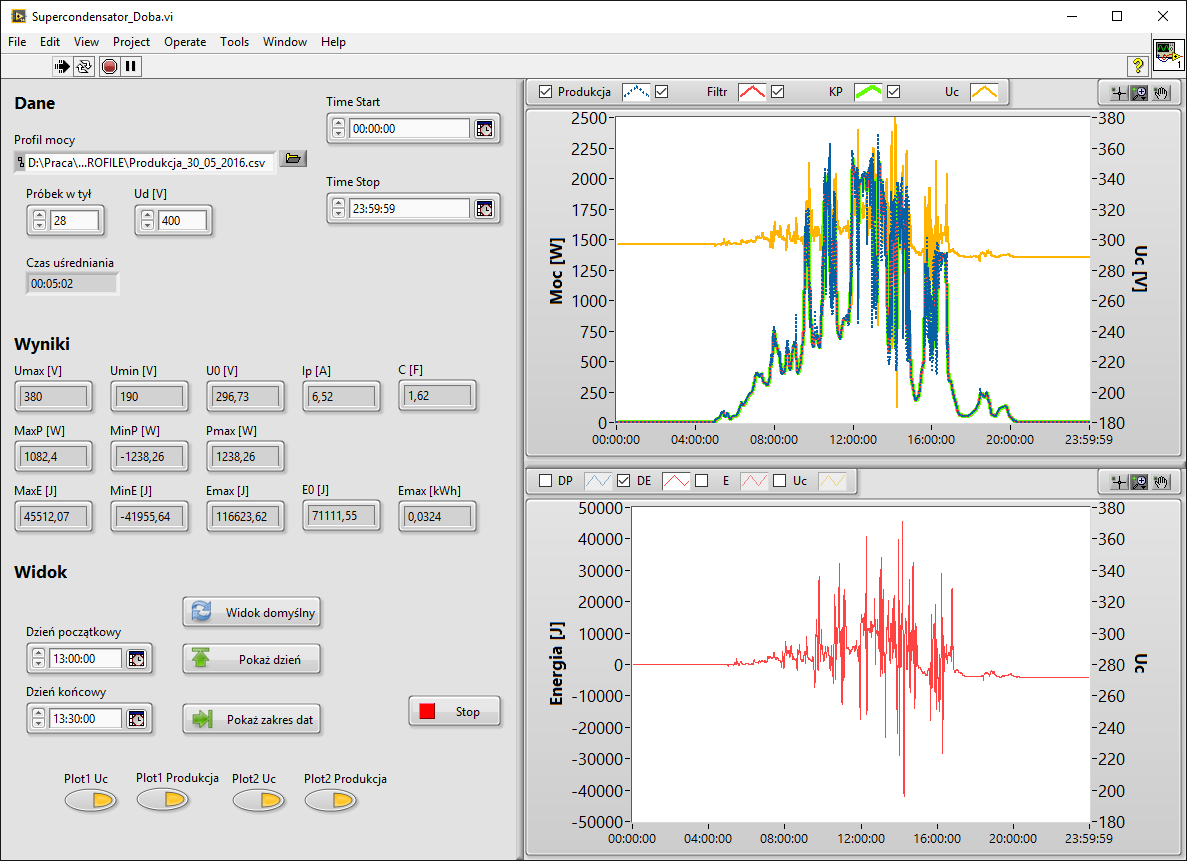This screenshot has width=1187, height=861.
Task: Toggle the Plot1 Uc switch
Action: [91, 800]
